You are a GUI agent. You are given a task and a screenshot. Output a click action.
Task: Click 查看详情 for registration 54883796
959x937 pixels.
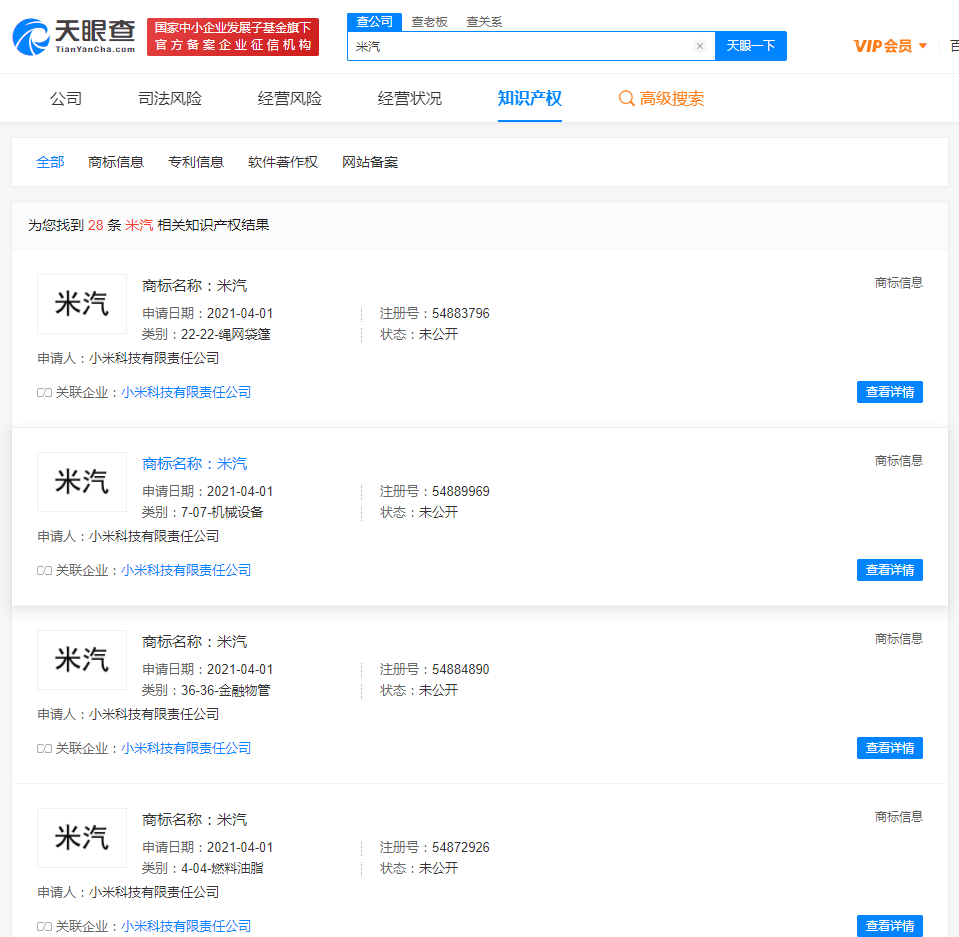[889, 392]
